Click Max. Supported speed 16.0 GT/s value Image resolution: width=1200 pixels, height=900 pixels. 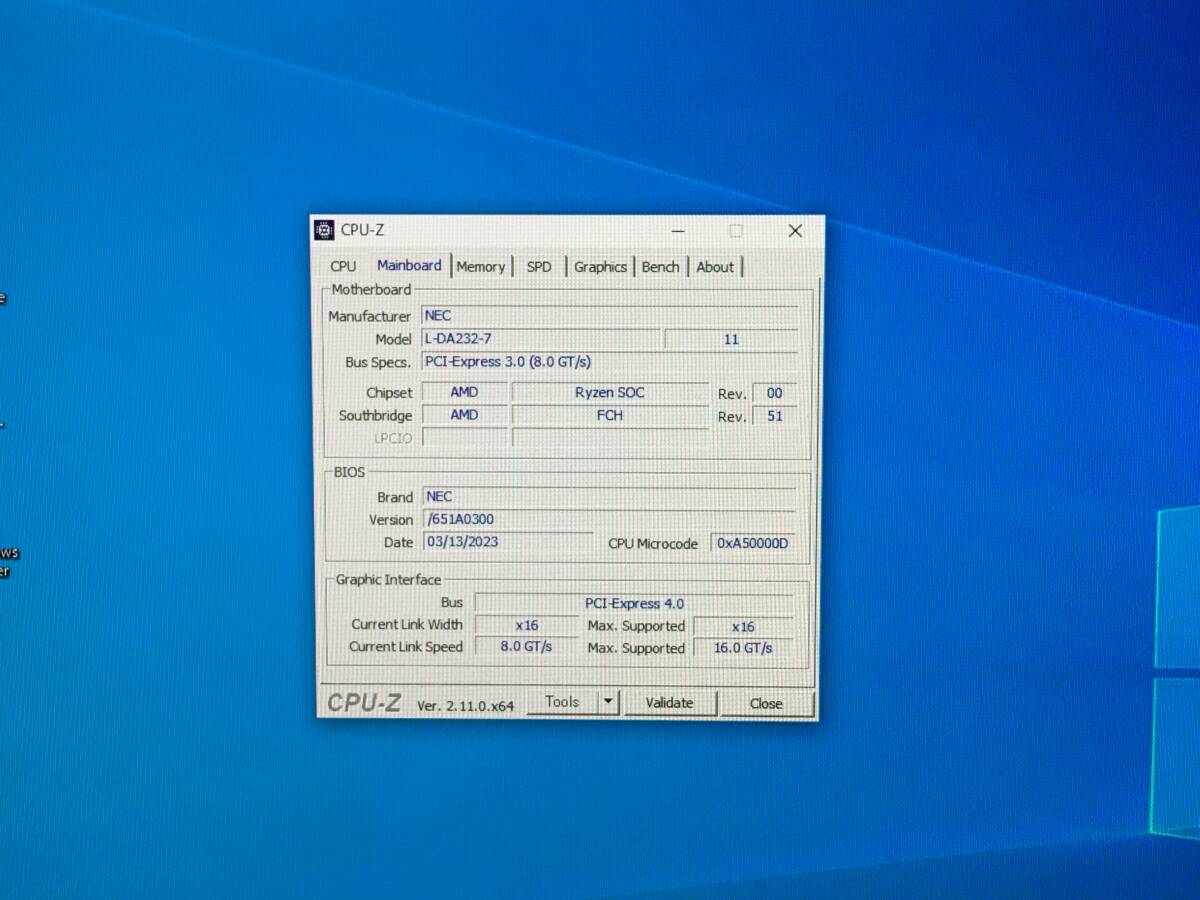click(x=743, y=648)
